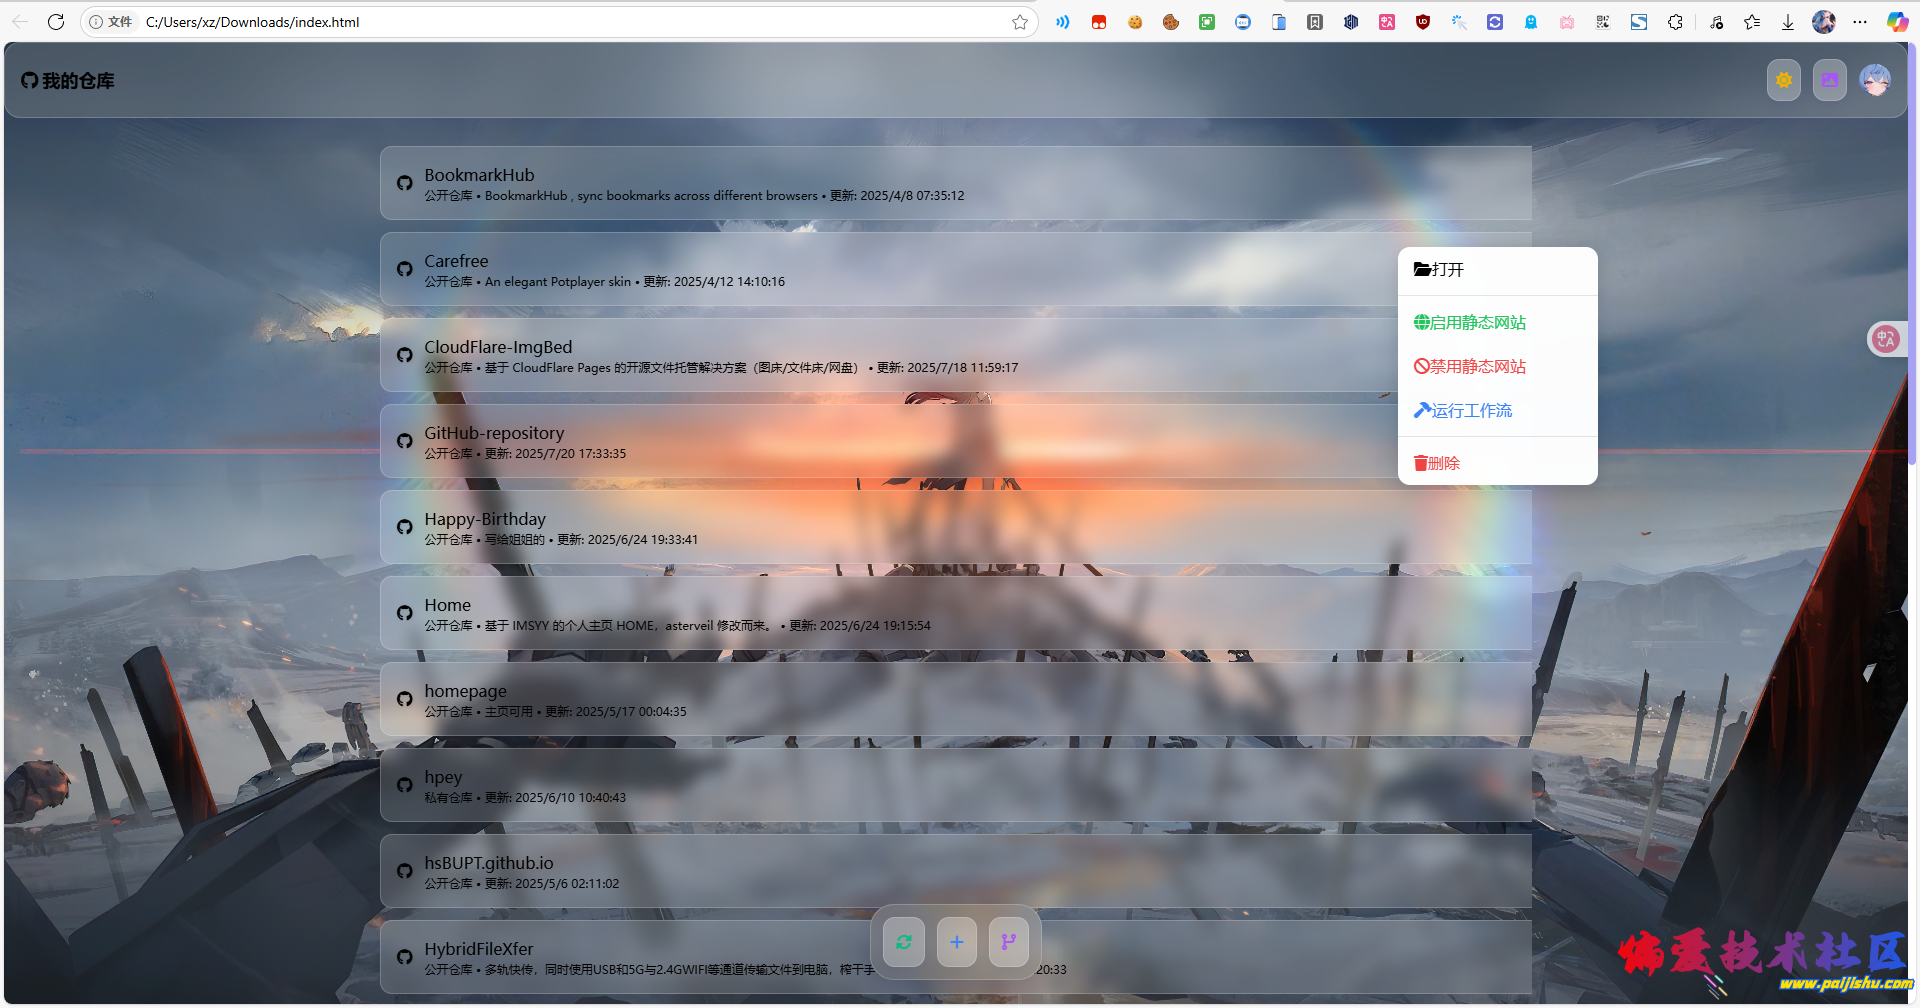Viewport: 1920px width, 1008px height.
Task: Click the 我的仓库 header title
Action: coord(68,81)
